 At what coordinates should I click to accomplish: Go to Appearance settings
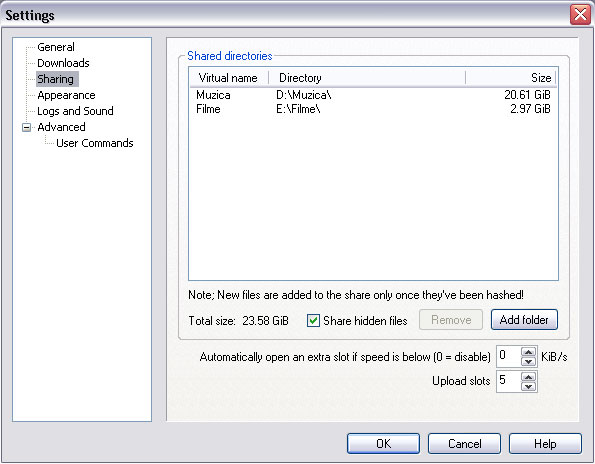tap(66, 95)
